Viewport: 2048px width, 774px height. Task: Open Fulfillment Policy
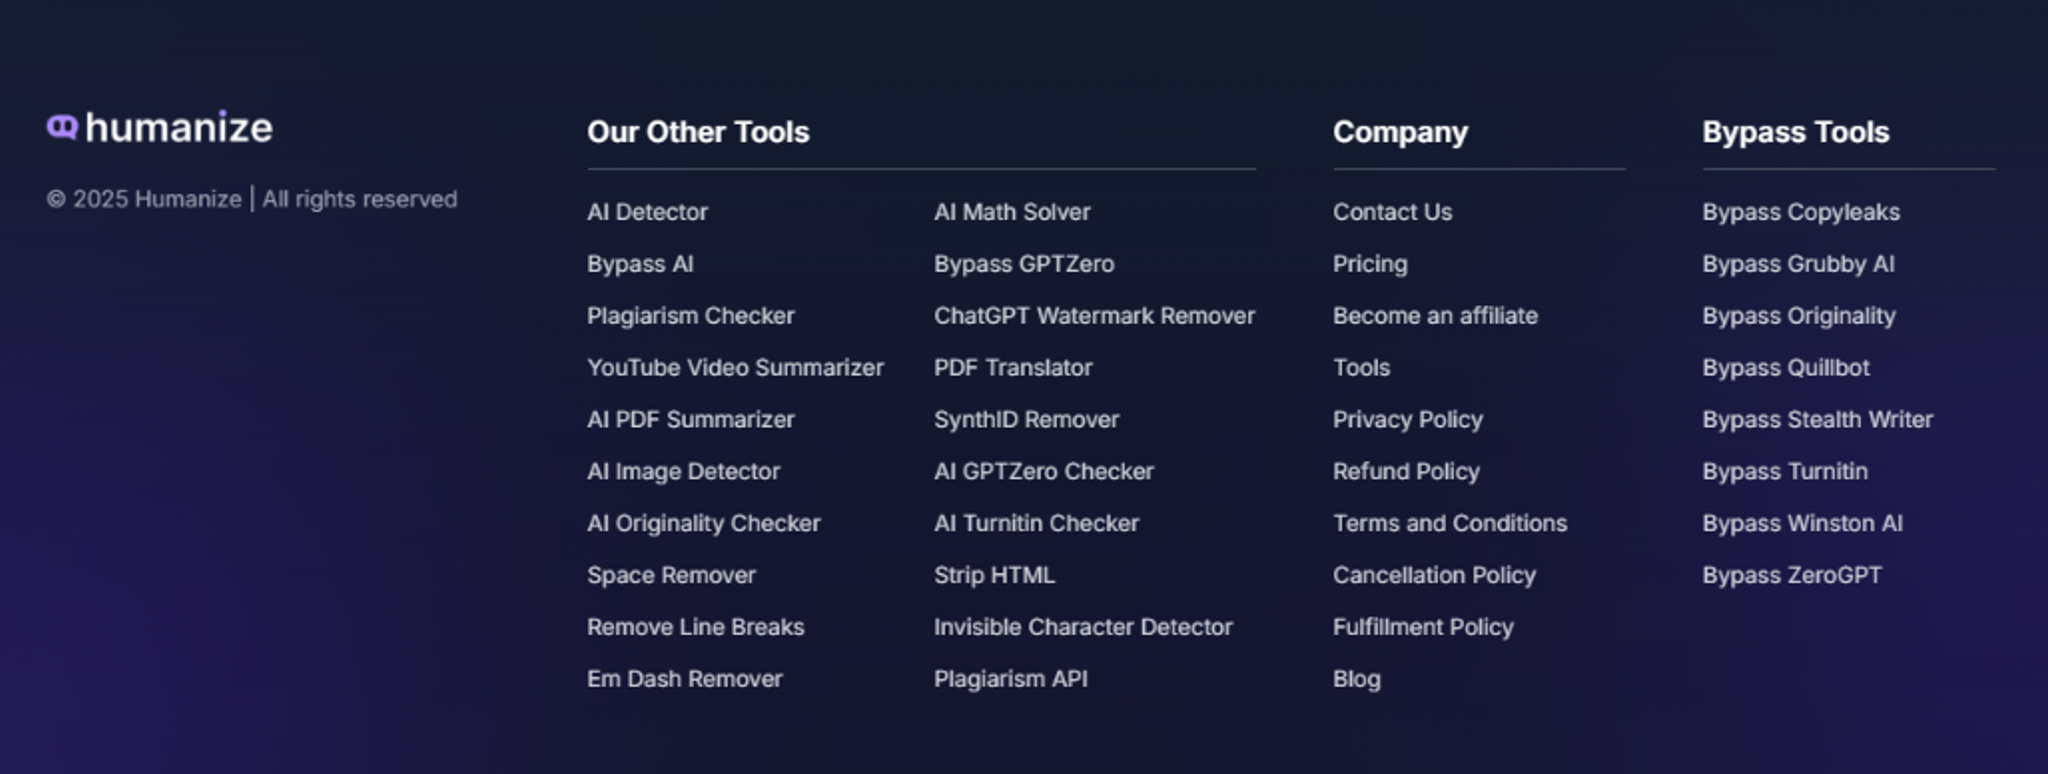[x=1423, y=628]
